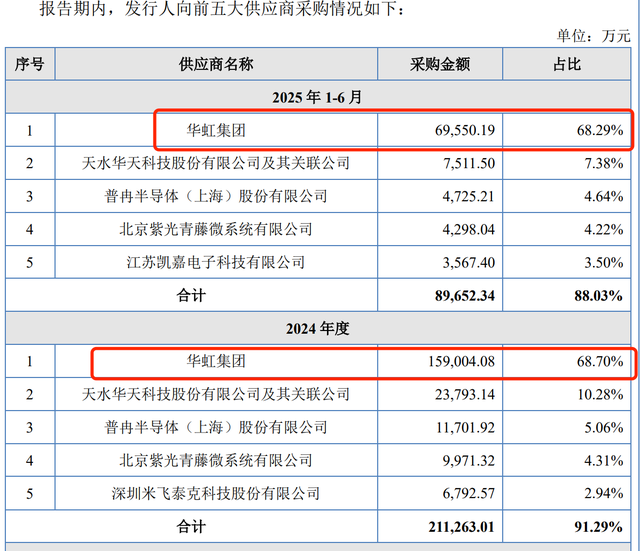Click the 68.70% share cell
Screen dimensions: 640x551
(598, 361)
